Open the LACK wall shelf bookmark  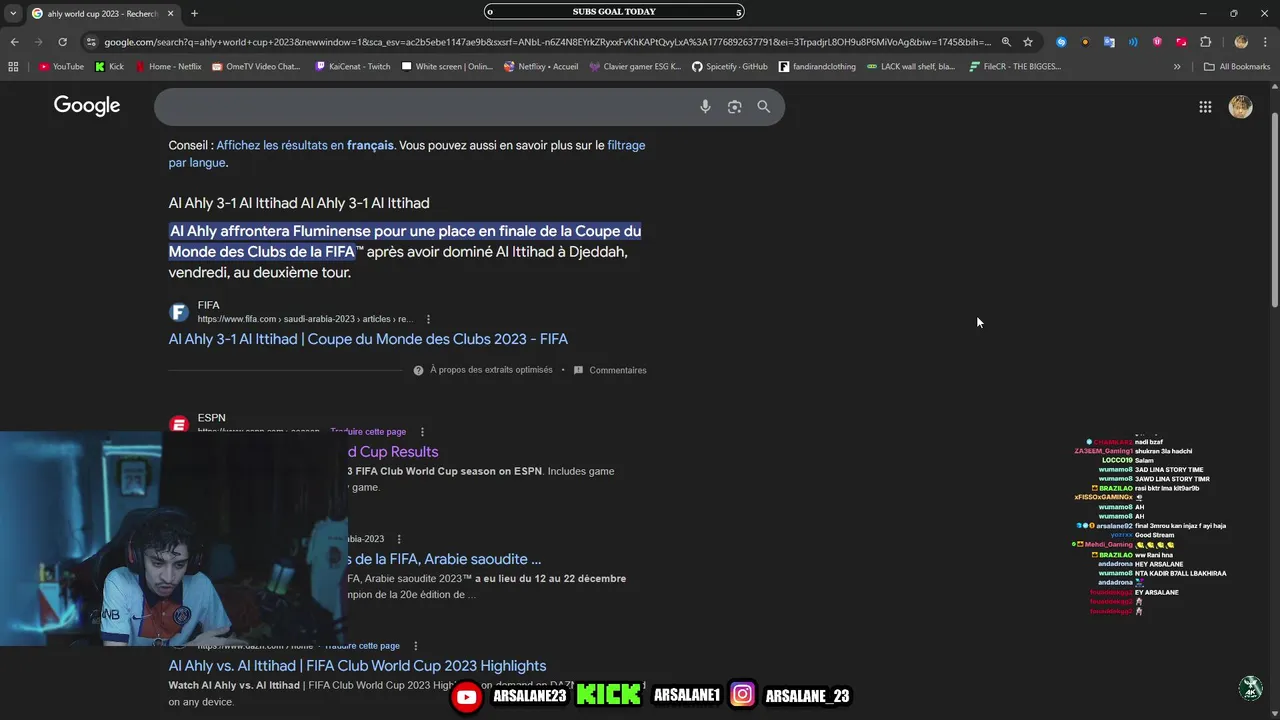click(x=911, y=67)
